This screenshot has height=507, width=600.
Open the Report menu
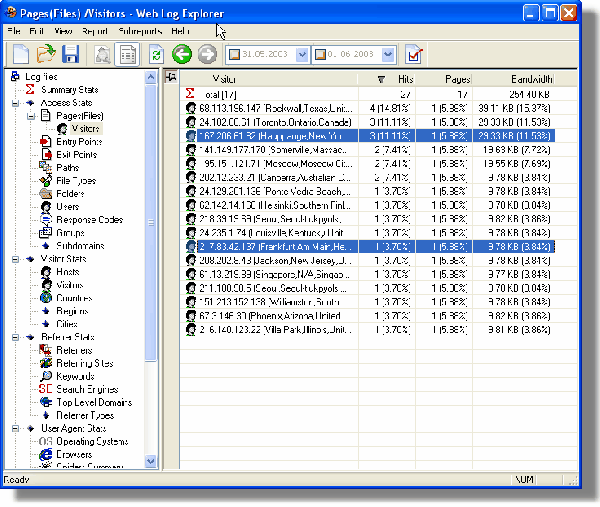click(x=96, y=32)
